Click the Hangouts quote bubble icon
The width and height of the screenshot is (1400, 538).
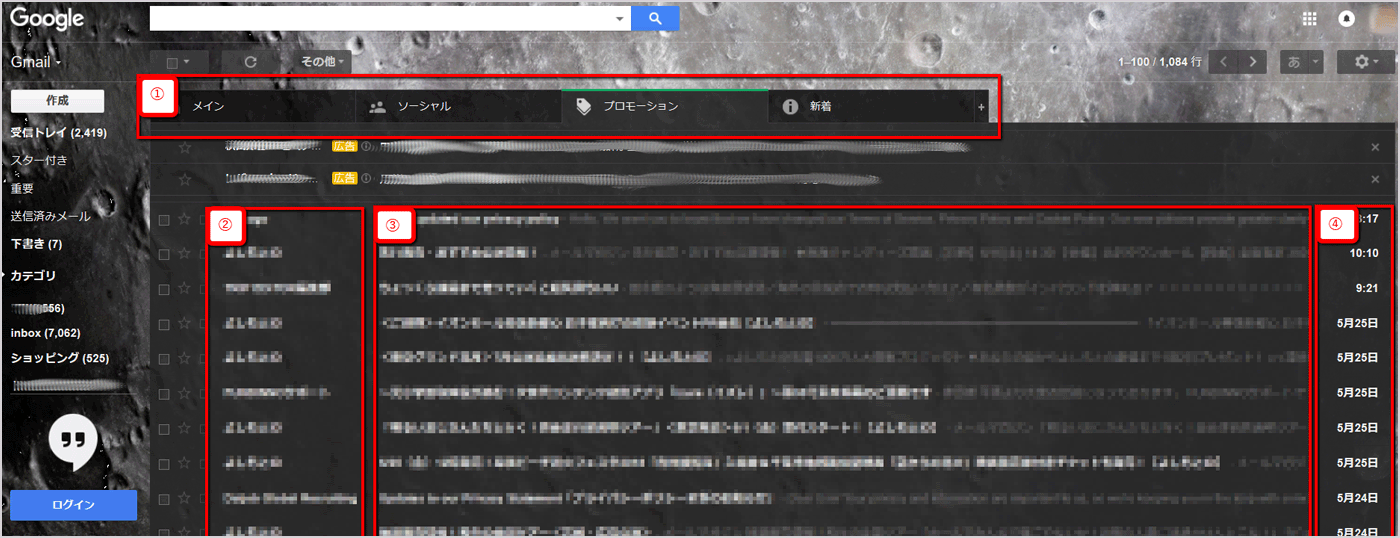coord(73,442)
